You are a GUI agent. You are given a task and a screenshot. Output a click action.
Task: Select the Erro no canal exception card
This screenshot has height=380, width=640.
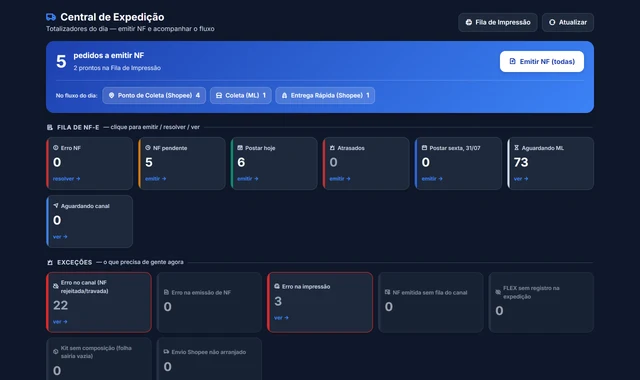(x=99, y=302)
